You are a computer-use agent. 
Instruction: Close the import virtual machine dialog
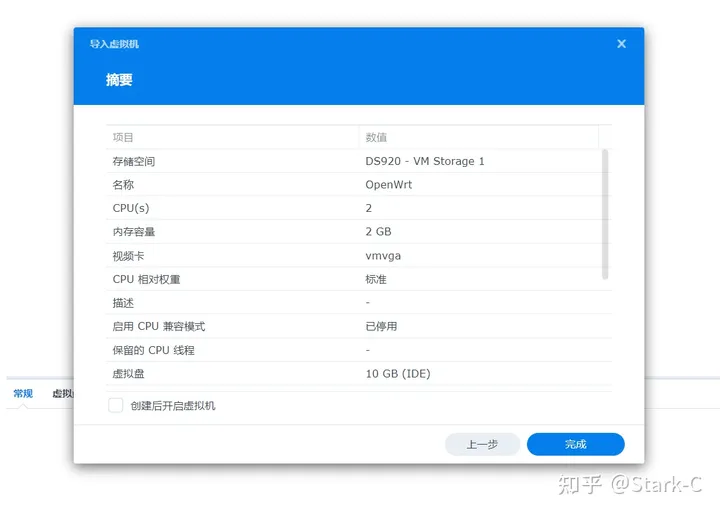tap(621, 44)
